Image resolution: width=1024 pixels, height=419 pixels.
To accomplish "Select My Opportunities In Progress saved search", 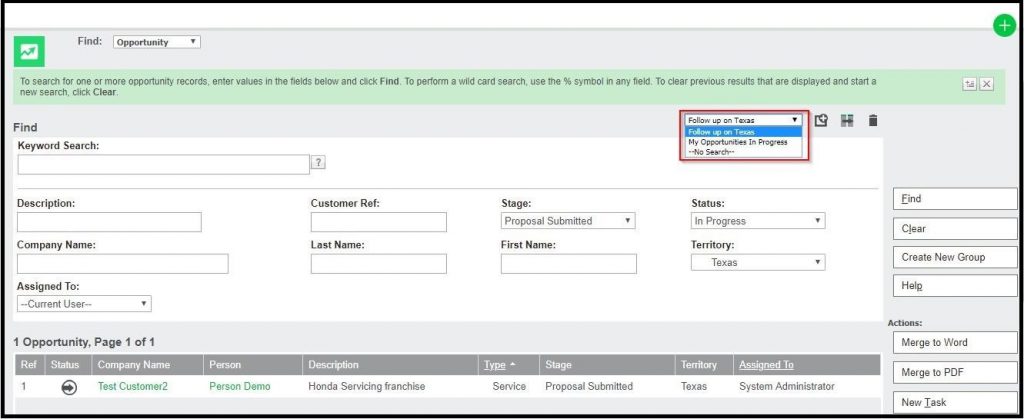I will tap(737, 142).
